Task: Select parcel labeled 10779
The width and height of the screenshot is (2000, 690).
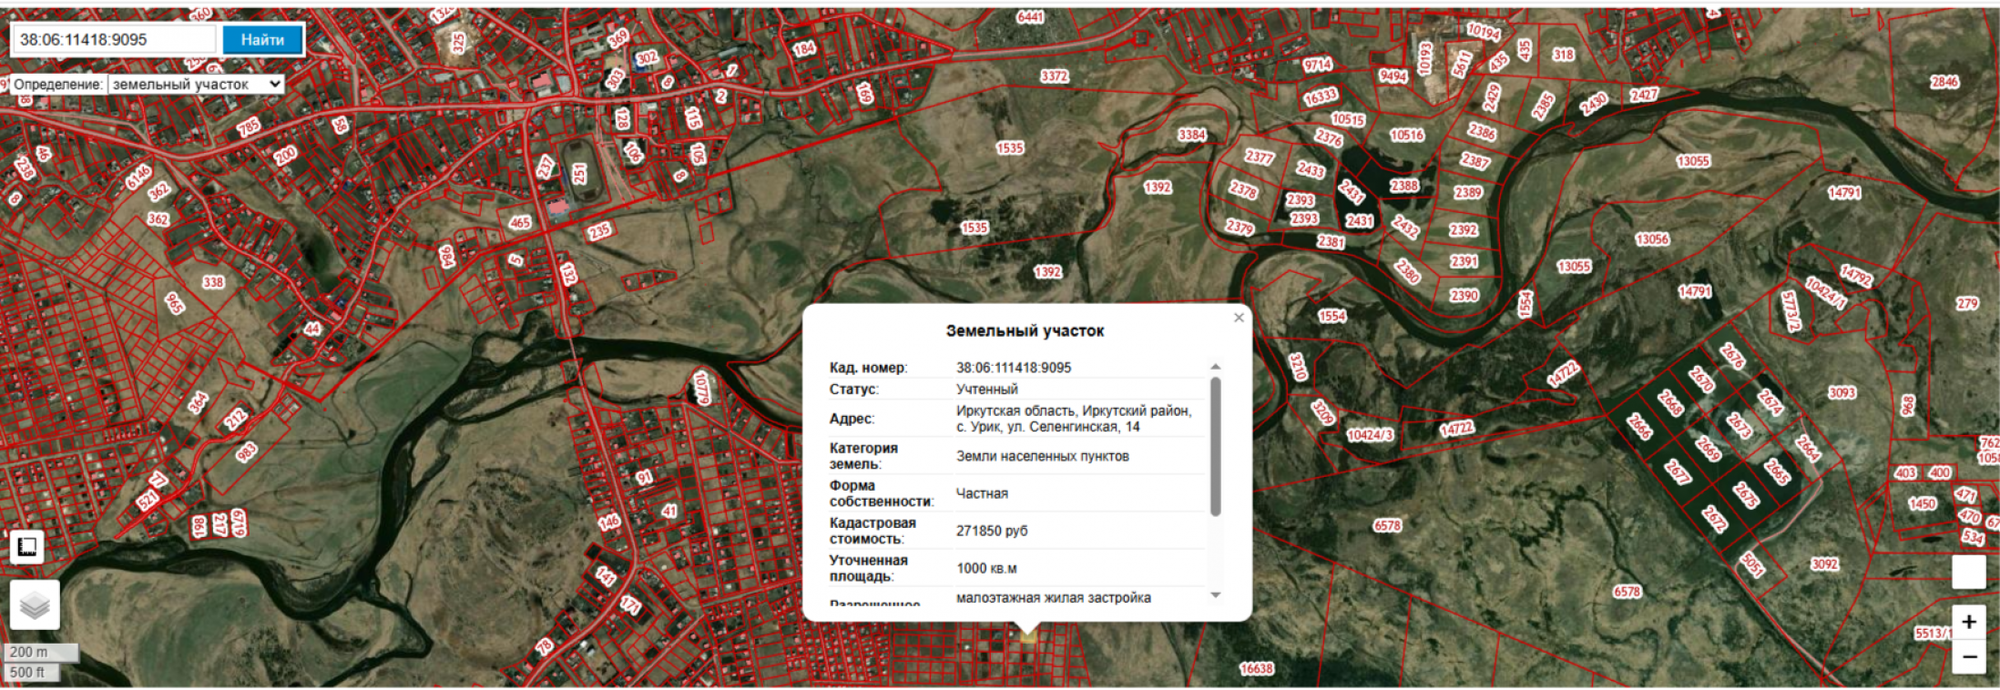Action: point(701,389)
